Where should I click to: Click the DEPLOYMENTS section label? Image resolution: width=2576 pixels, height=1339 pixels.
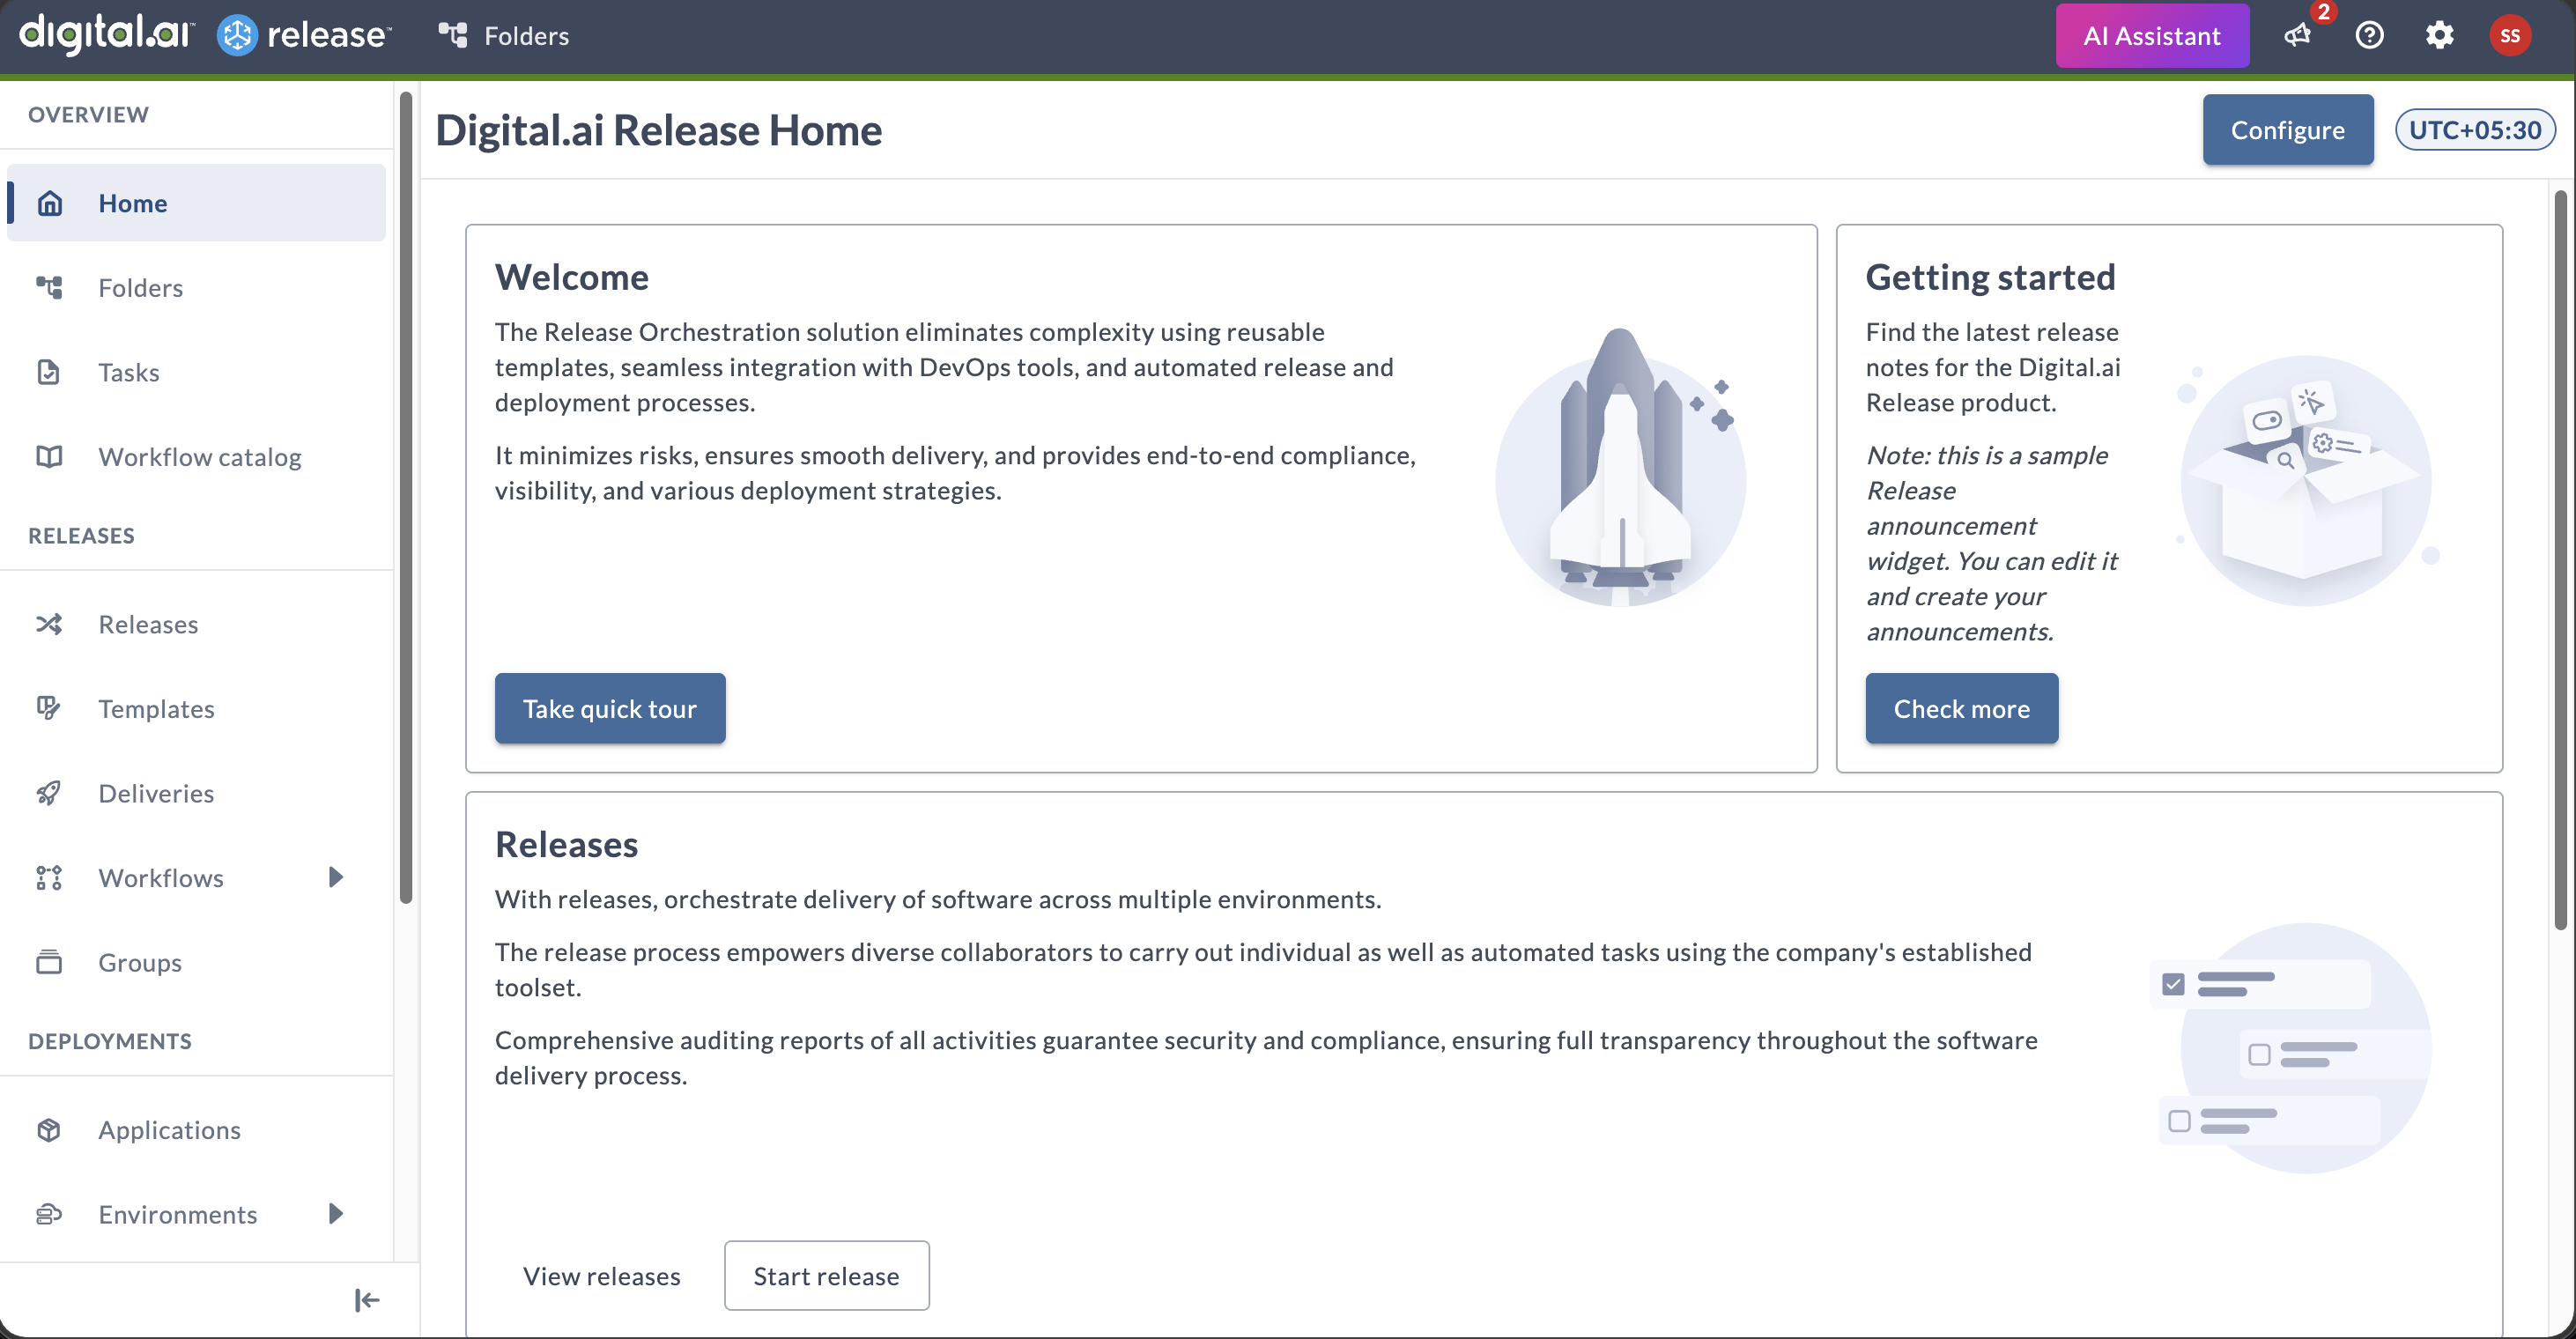pyautogui.click(x=110, y=1041)
